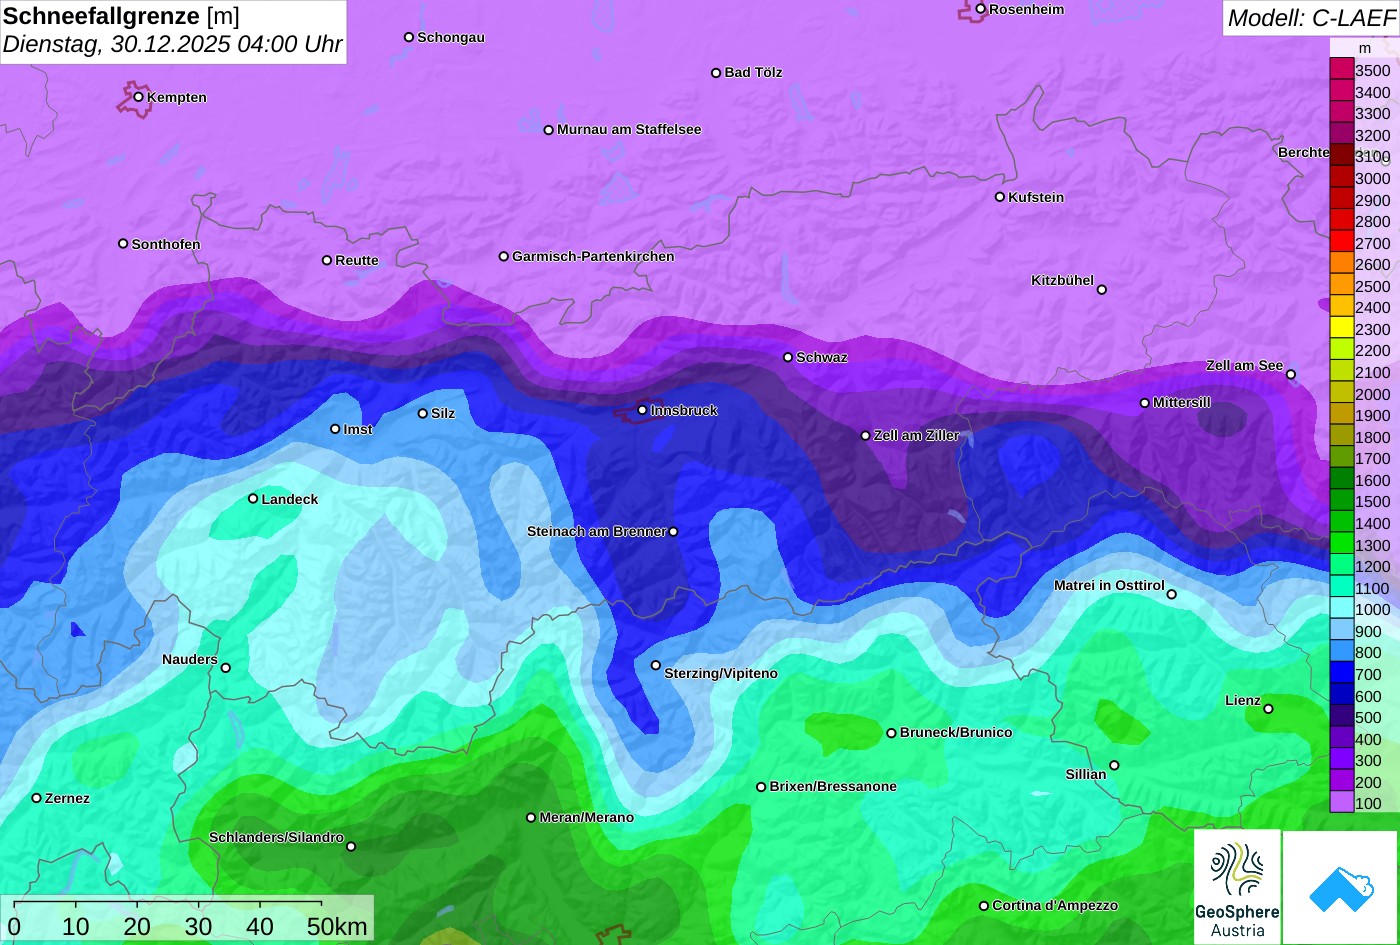Viewport: 1400px width, 945px height.
Task: Click the legend value '300'
Action: click(x=1368, y=760)
